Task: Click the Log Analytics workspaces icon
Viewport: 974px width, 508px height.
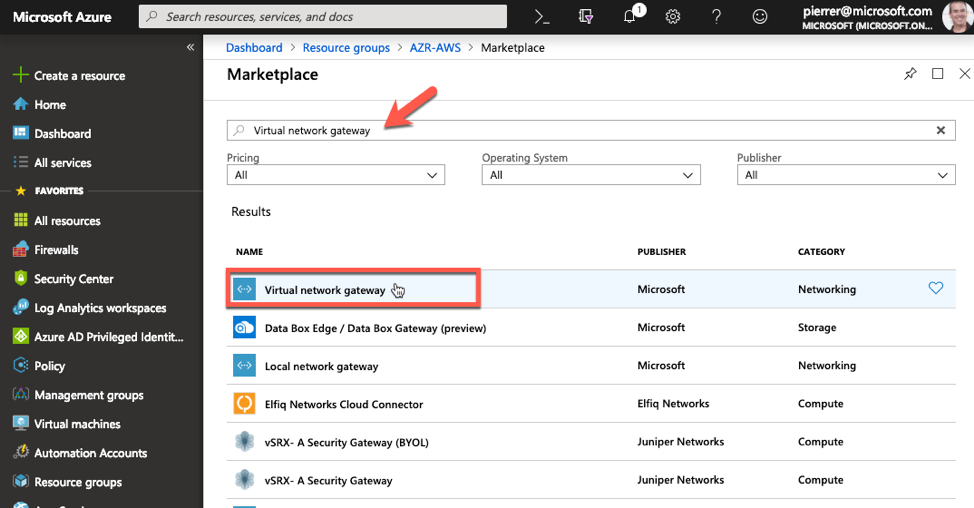Action: [x=20, y=307]
